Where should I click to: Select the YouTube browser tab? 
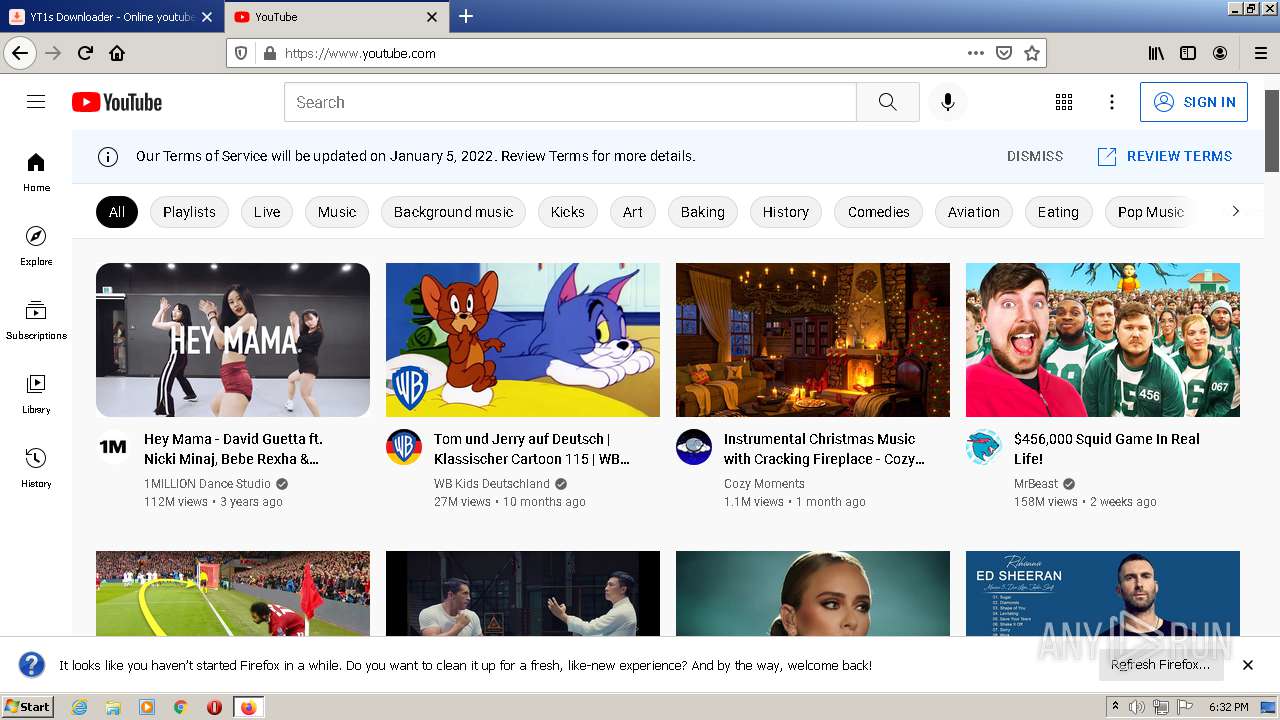click(337, 16)
